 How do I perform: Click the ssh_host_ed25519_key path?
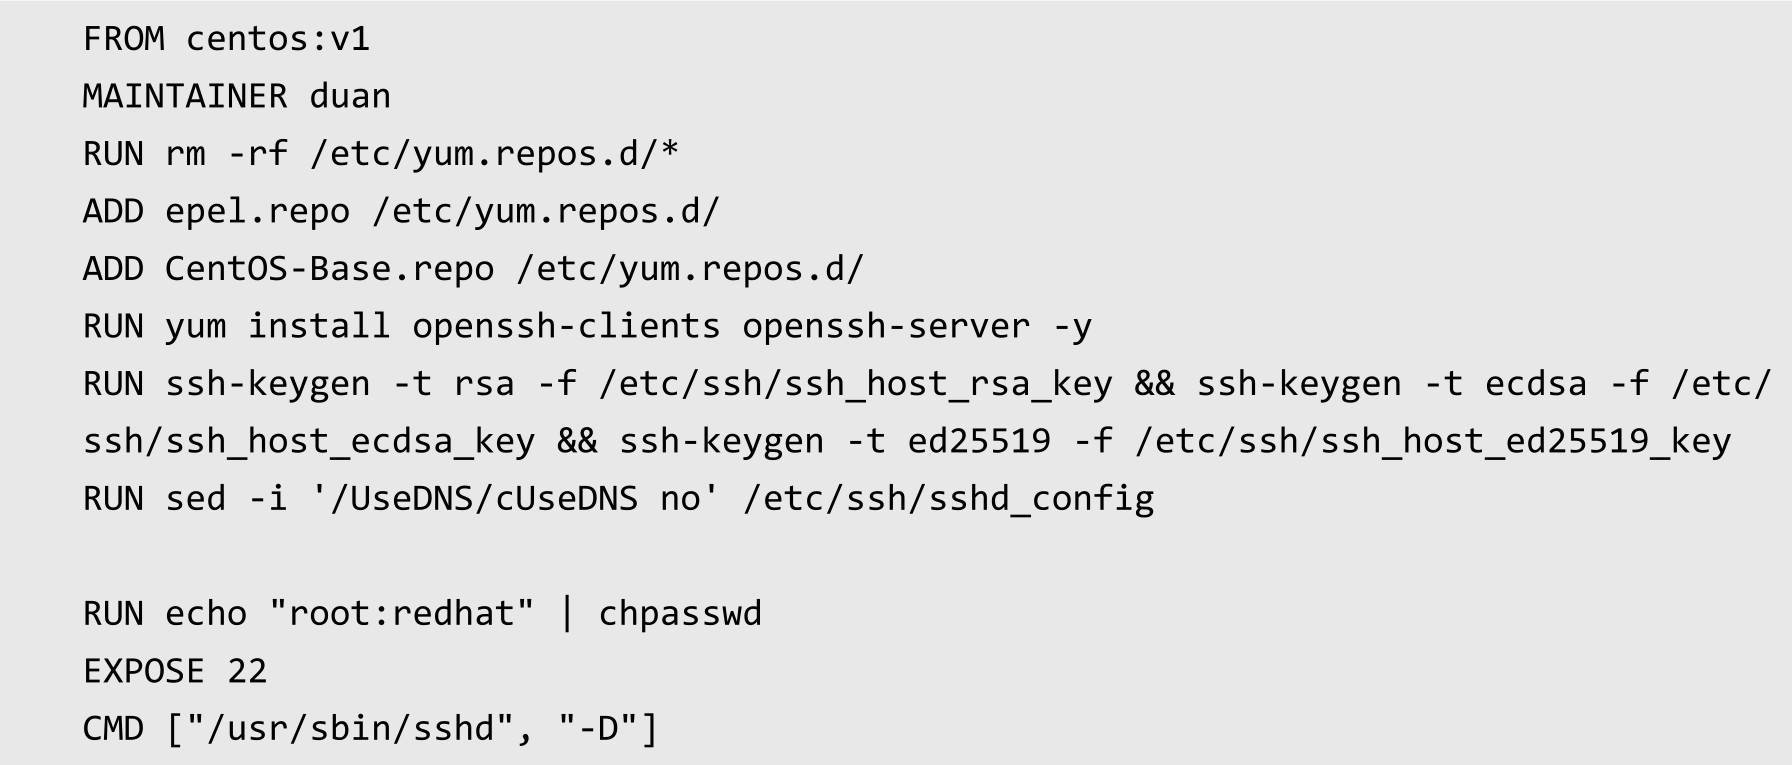pos(1433,441)
